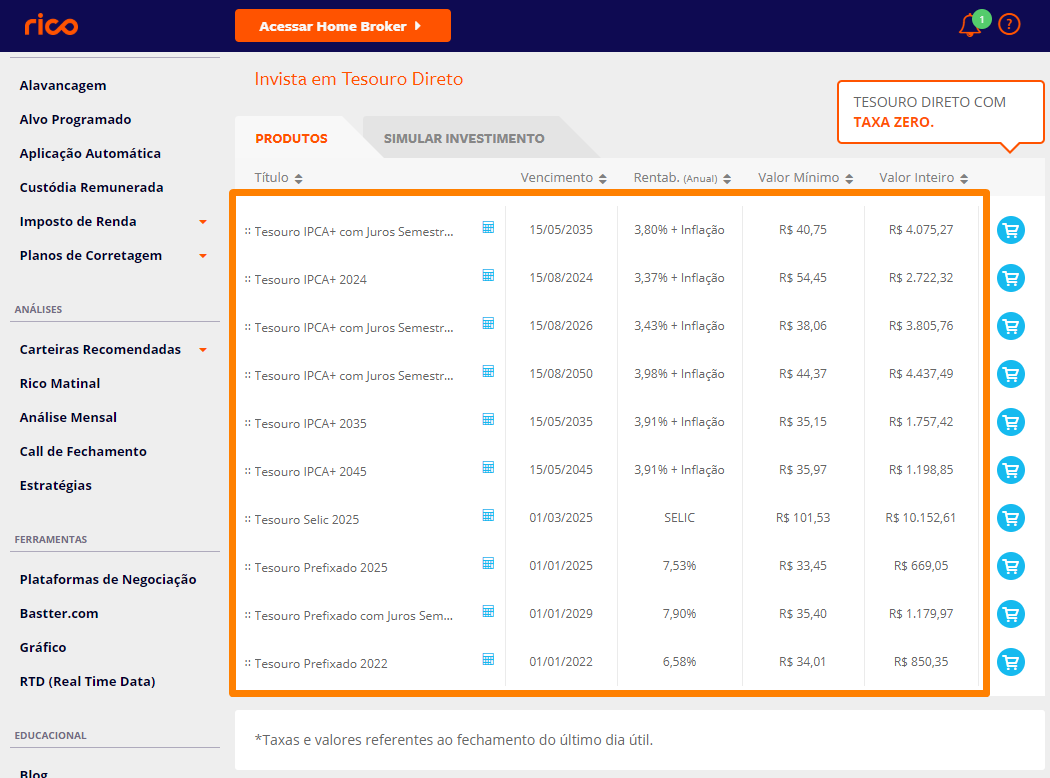Select the Produtos tab
The height and width of the screenshot is (778, 1050).
(291, 139)
